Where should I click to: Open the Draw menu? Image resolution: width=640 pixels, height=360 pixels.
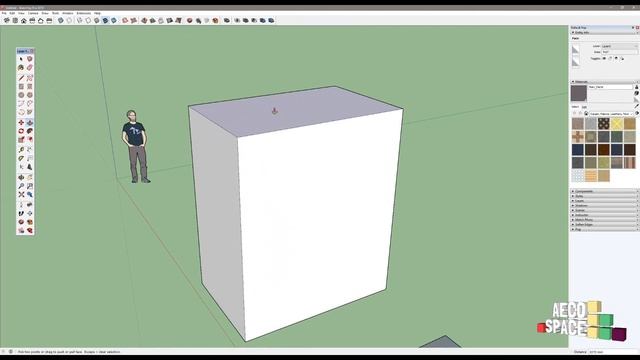(x=45, y=13)
